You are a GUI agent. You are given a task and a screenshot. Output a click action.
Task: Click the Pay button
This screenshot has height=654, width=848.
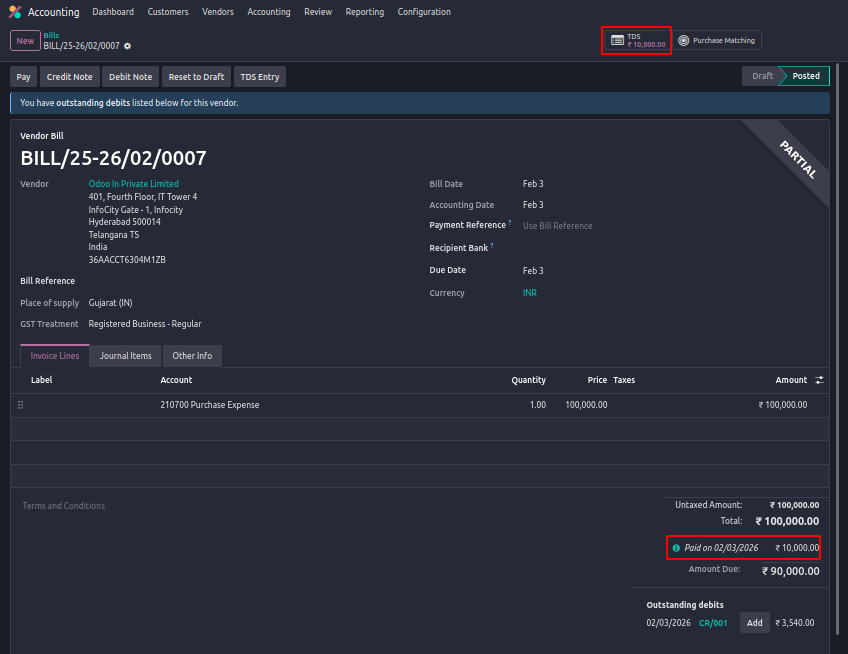point(24,77)
